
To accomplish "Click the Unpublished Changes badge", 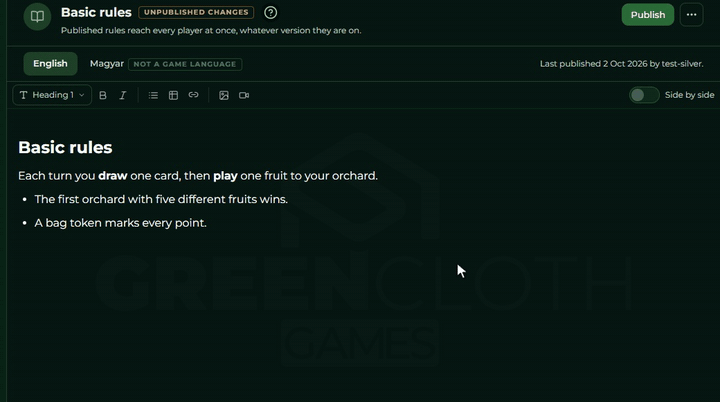I will (196, 12).
